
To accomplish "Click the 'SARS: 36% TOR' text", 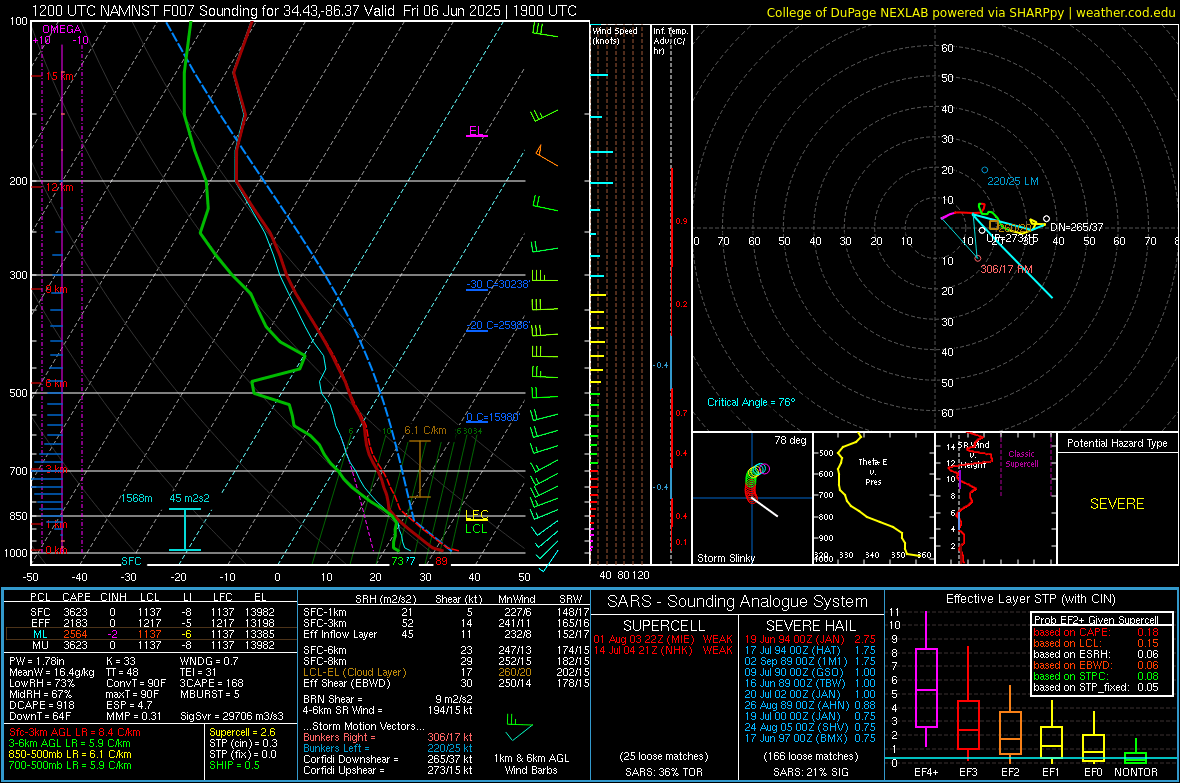I will pos(663,772).
